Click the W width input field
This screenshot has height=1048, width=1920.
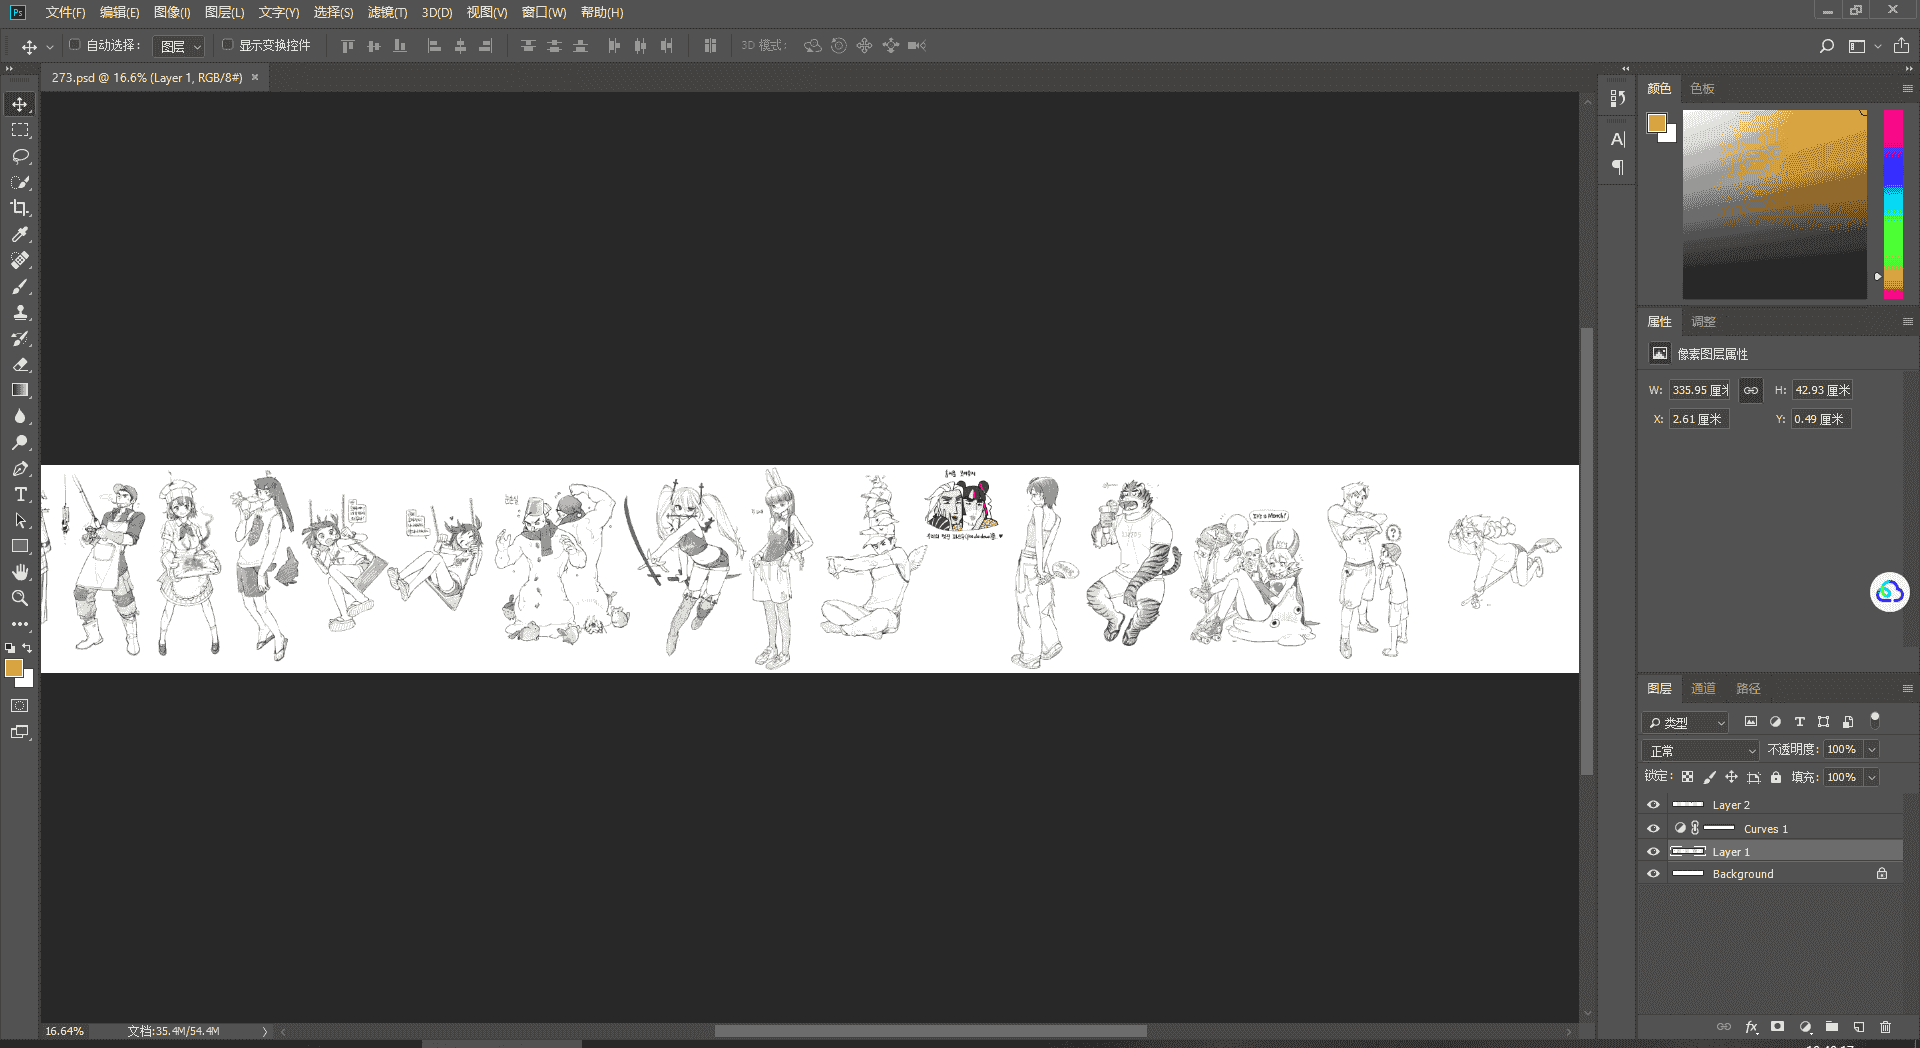point(1699,390)
